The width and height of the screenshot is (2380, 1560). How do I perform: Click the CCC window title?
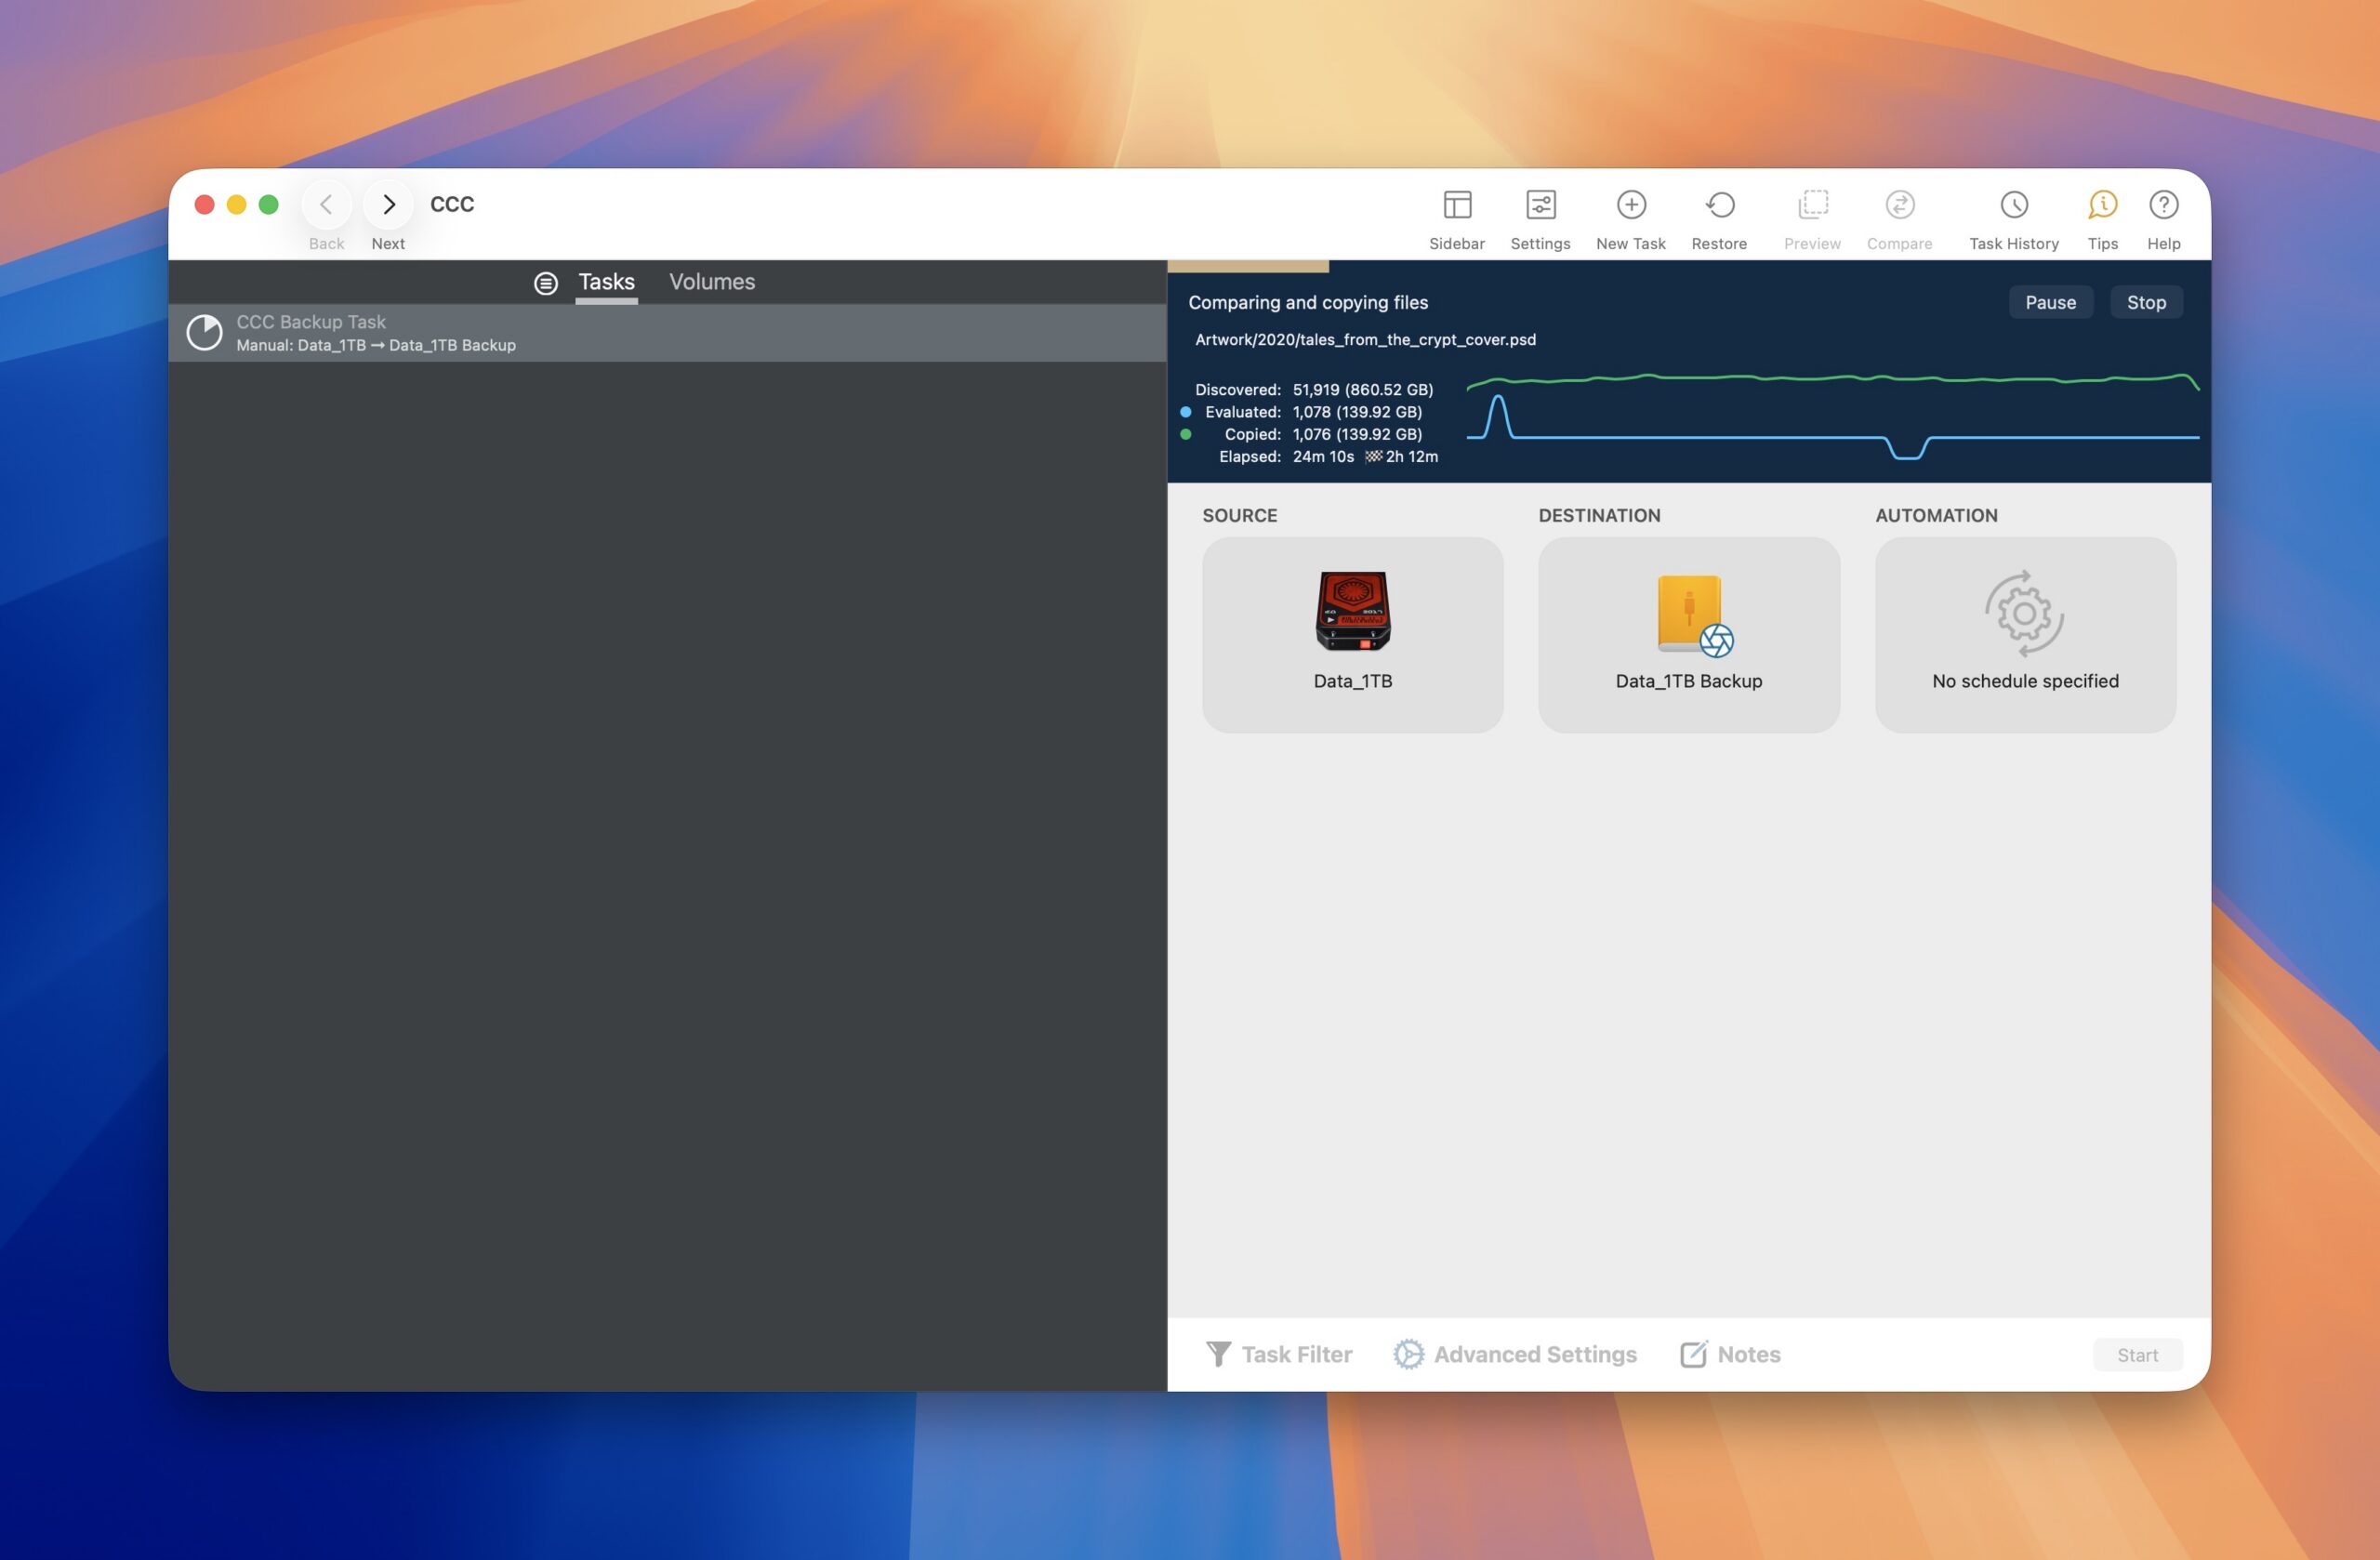point(452,204)
